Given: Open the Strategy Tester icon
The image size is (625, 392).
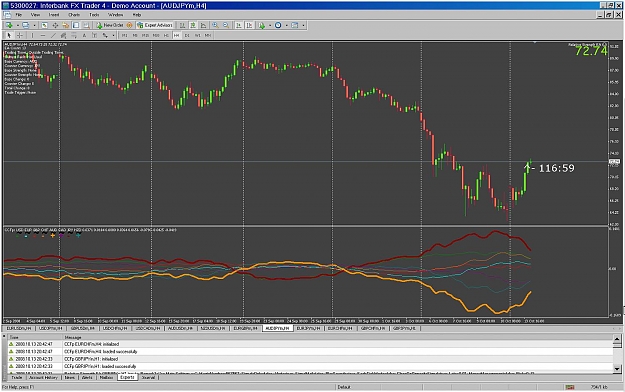Looking at the screenshot, I should [86, 25].
